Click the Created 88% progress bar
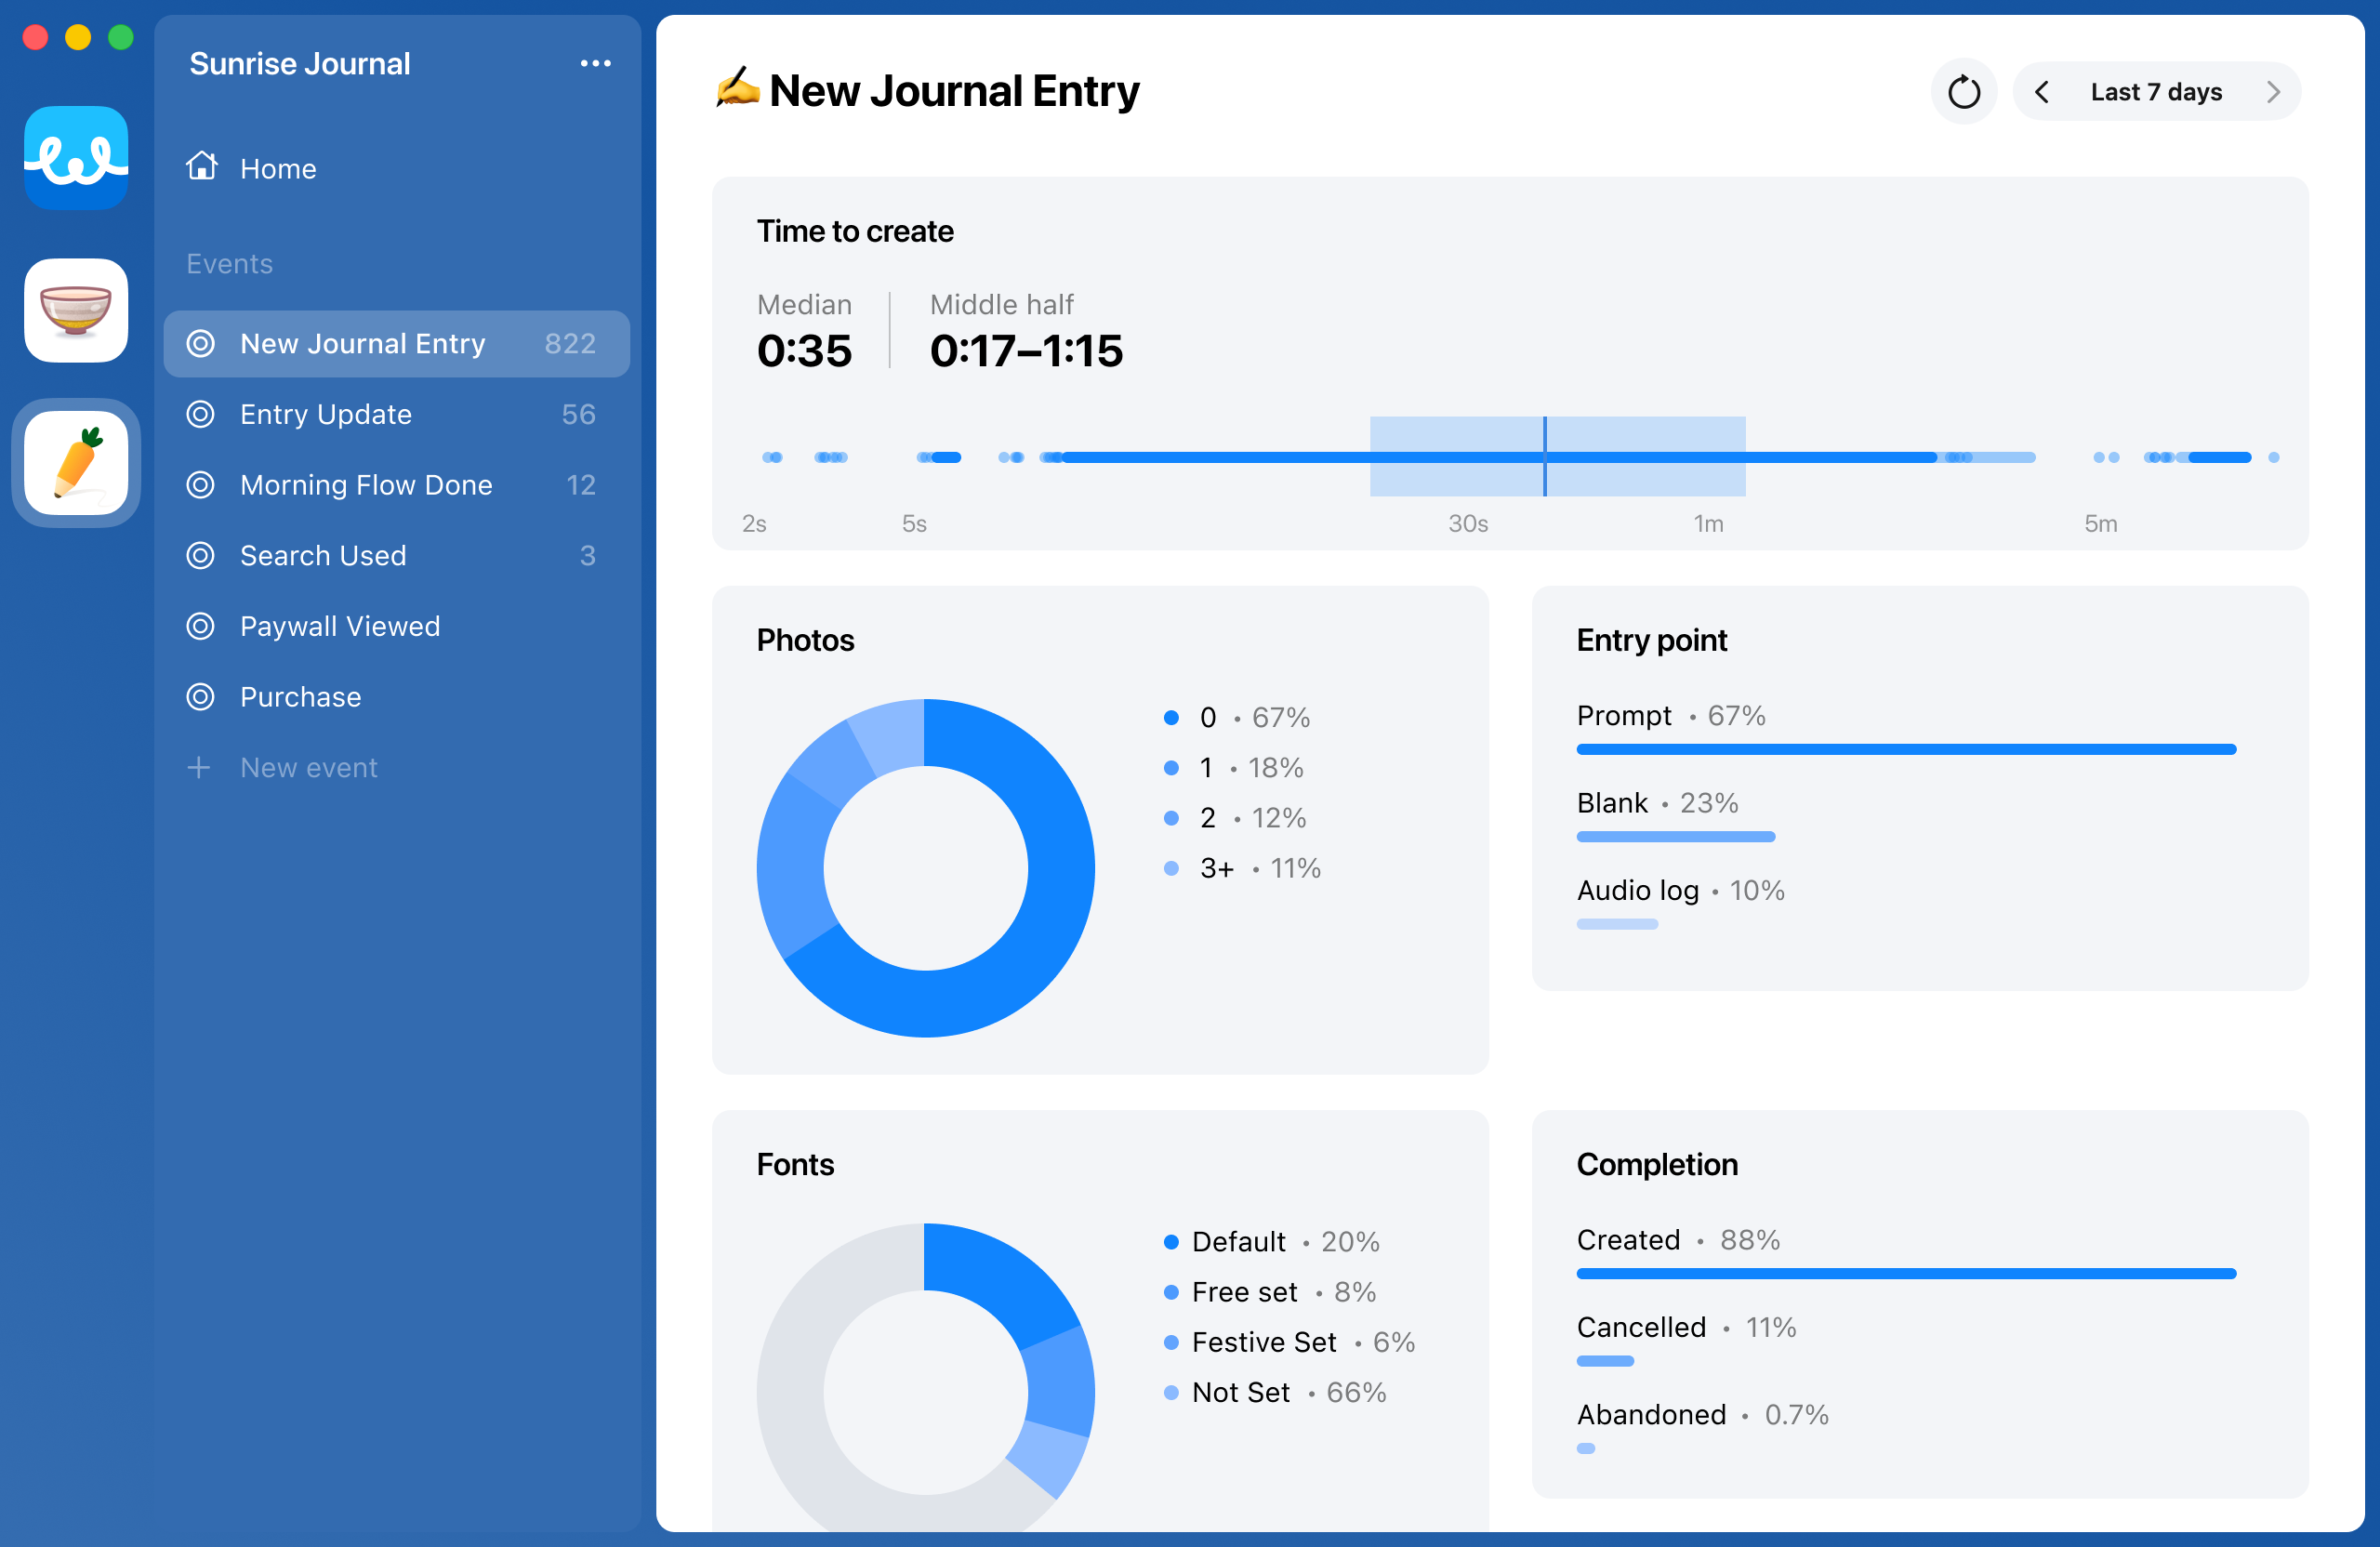The height and width of the screenshot is (1547, 2380). (x=1906, y=1273)
